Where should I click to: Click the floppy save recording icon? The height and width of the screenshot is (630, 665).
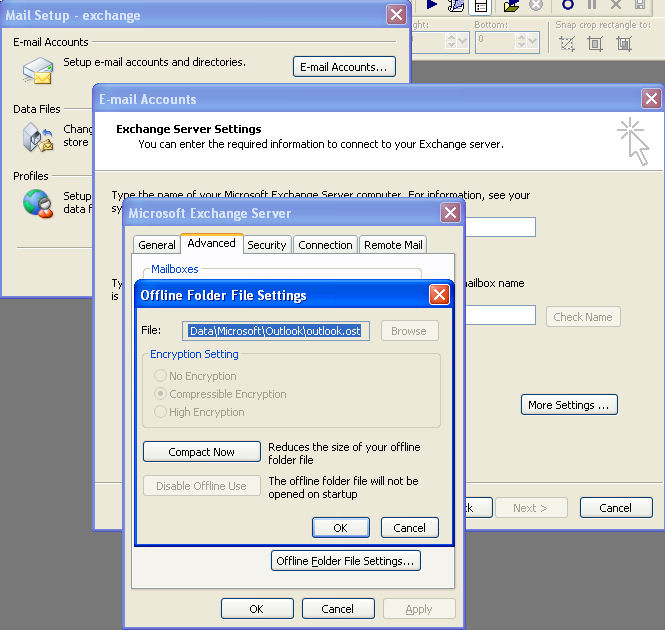click(x=640, y=5)
